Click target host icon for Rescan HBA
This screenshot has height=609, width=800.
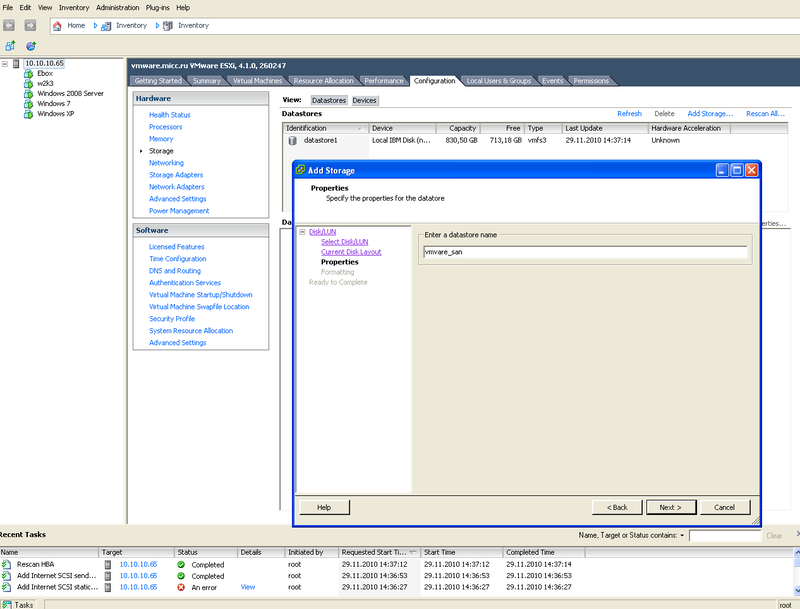(x=108, y=565)
